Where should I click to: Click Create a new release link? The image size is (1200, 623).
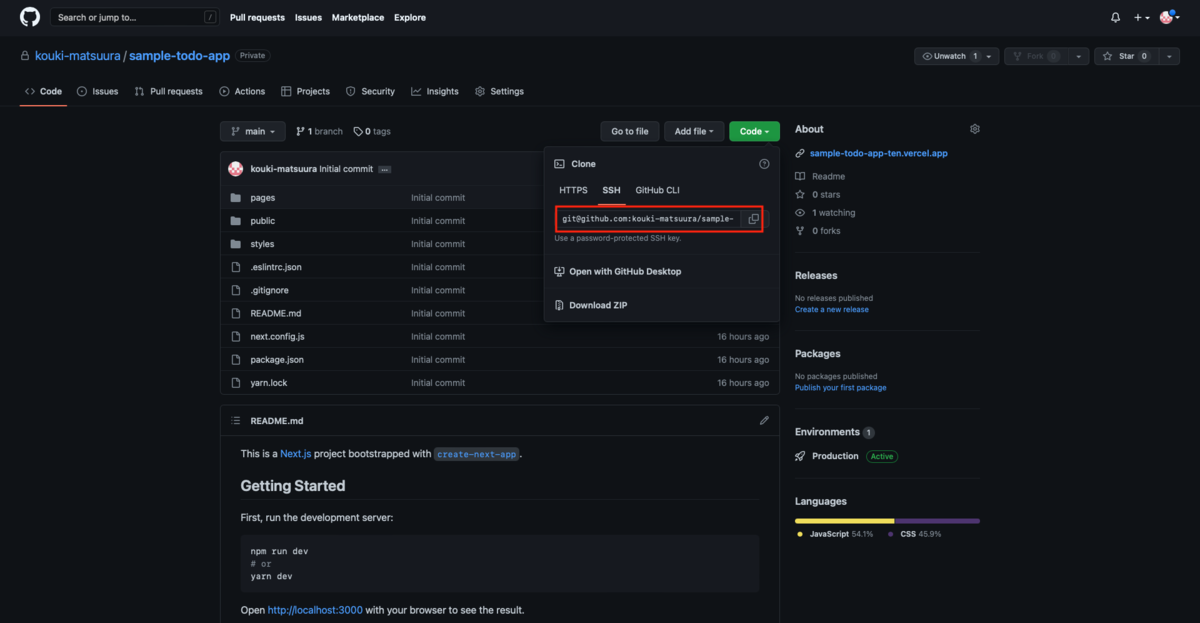click(x=832, y=310)
